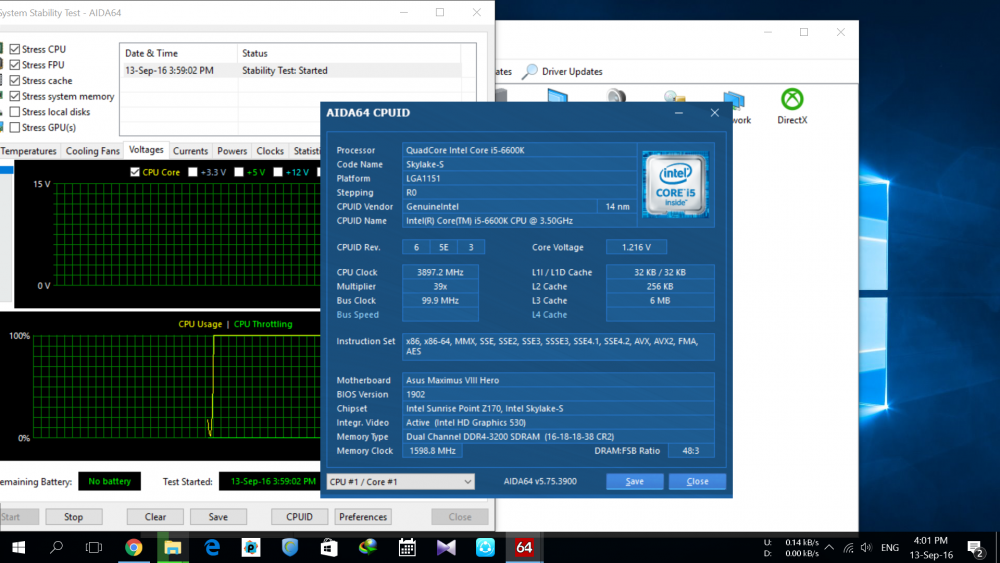Open taskbar search

[57, 547]
